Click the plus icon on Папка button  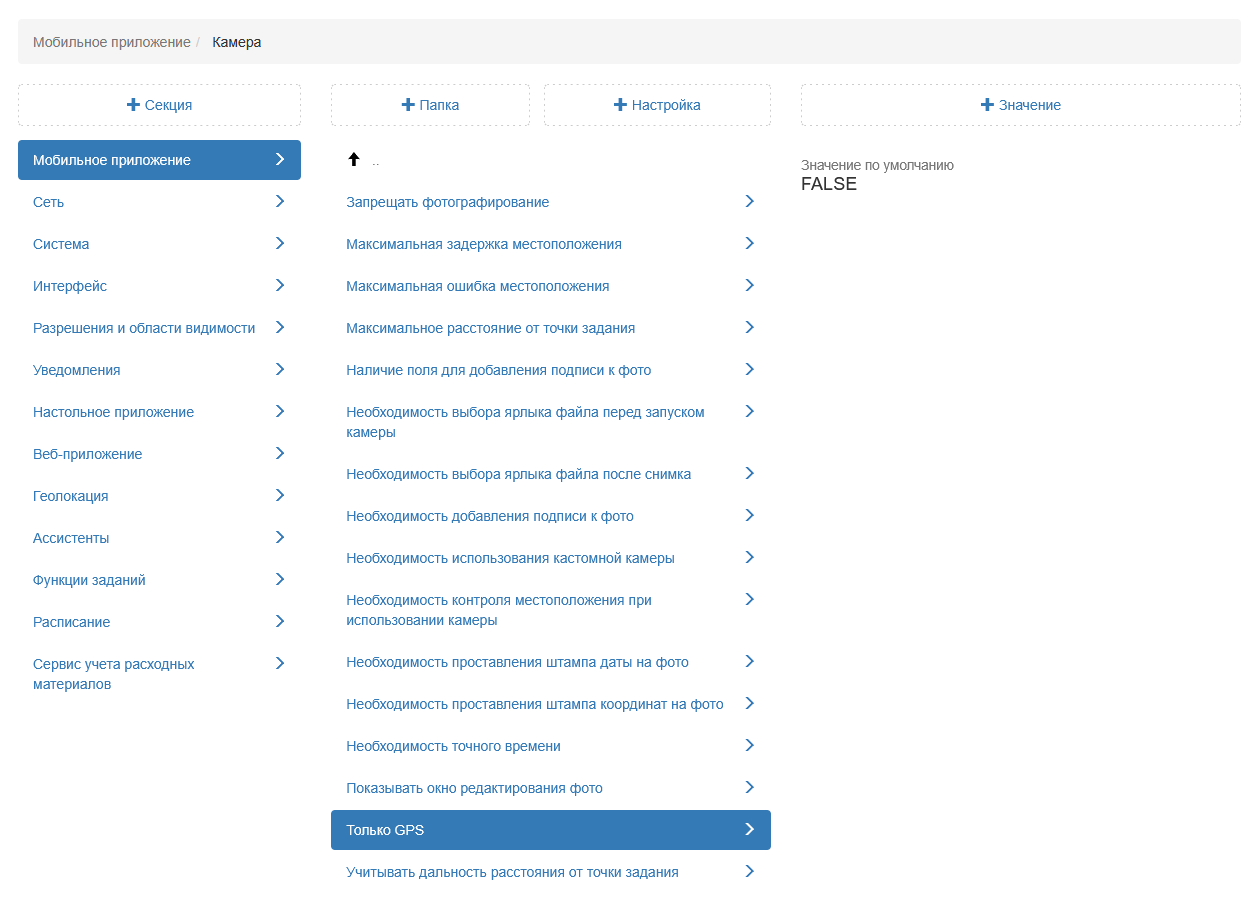[407, 105]
